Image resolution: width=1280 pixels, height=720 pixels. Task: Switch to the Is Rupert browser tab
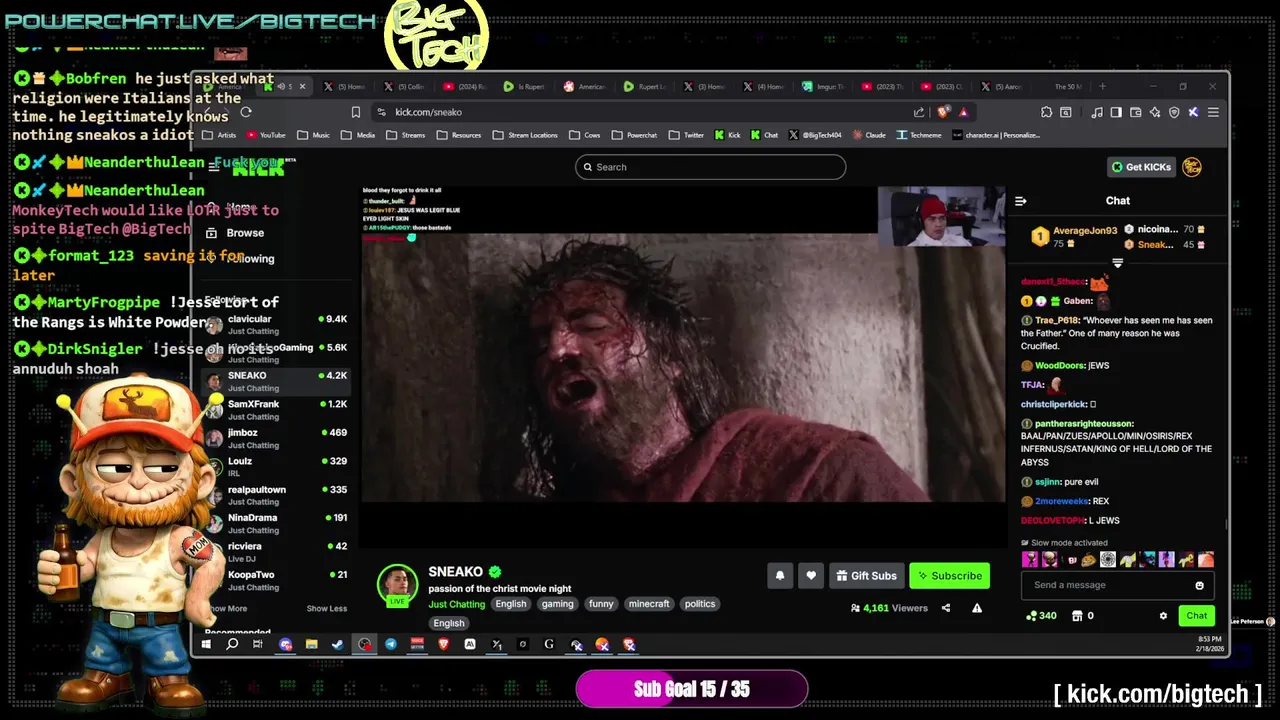tap(525, 86)
